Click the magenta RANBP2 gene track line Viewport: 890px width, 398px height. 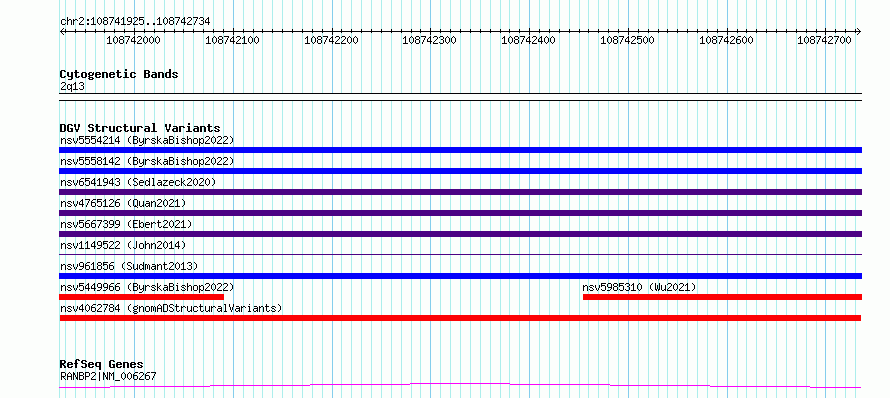(x=460, y=386)
